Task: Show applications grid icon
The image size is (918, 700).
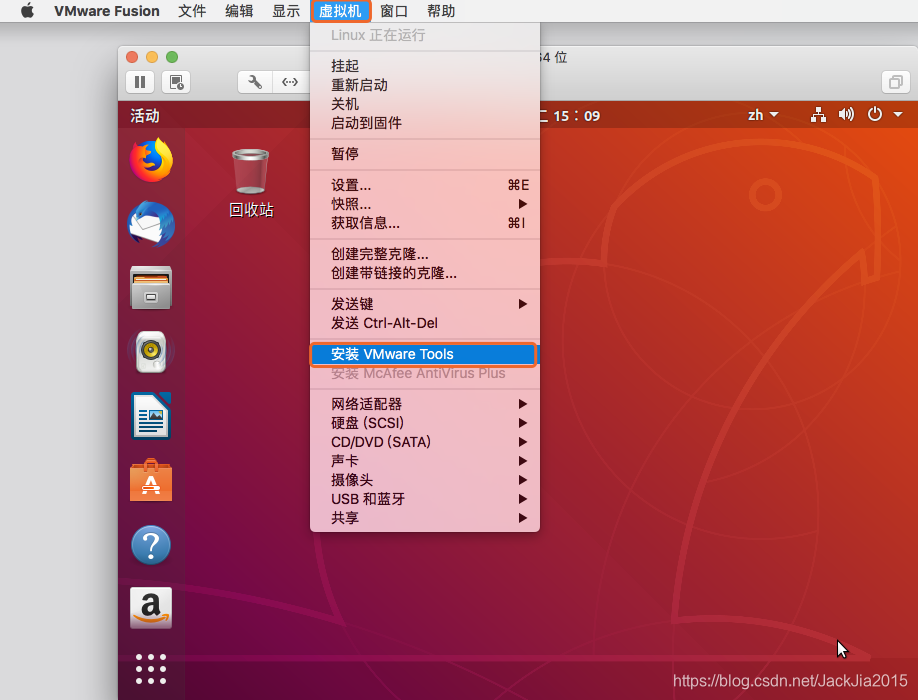Action: 151,669
